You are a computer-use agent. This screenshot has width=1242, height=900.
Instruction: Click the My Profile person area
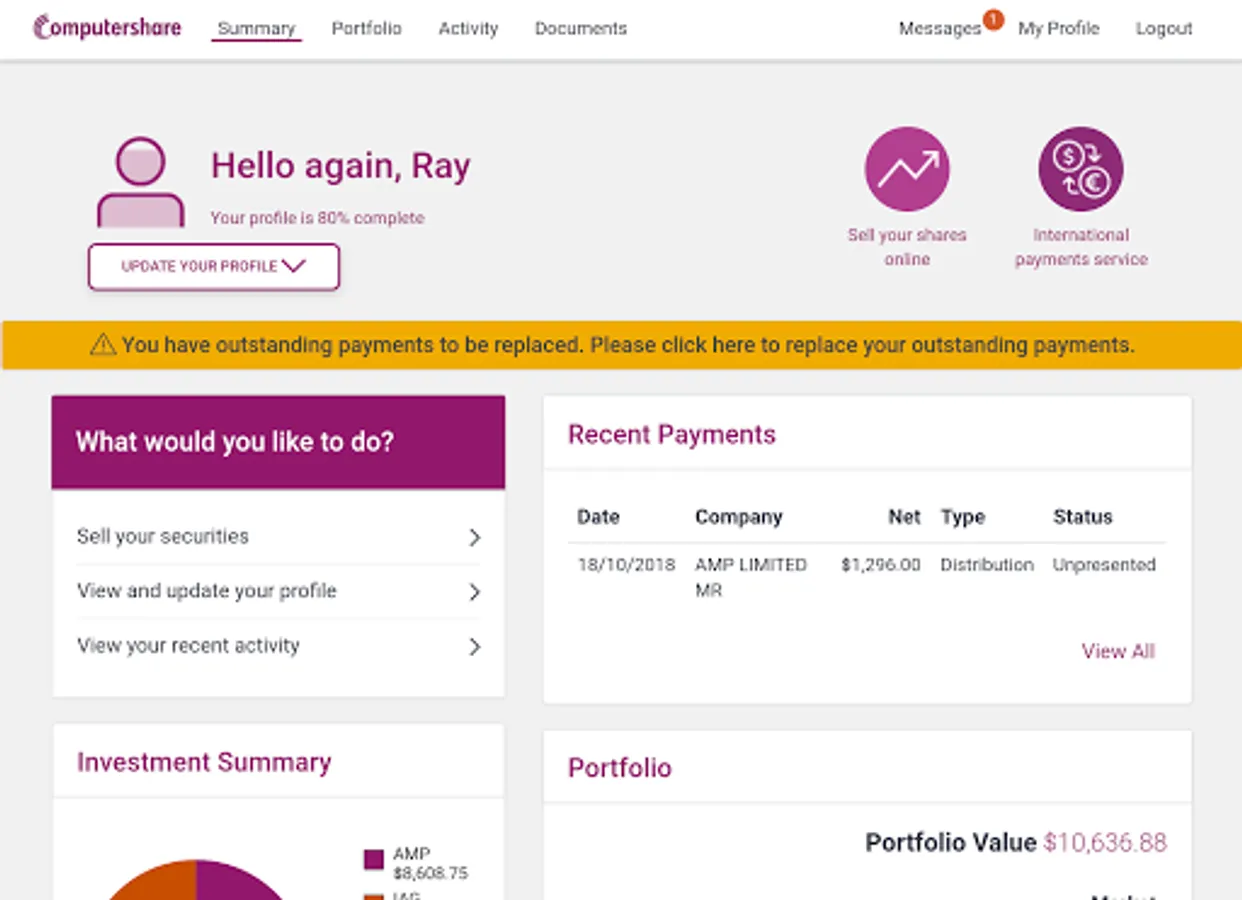coord(1057,28)
